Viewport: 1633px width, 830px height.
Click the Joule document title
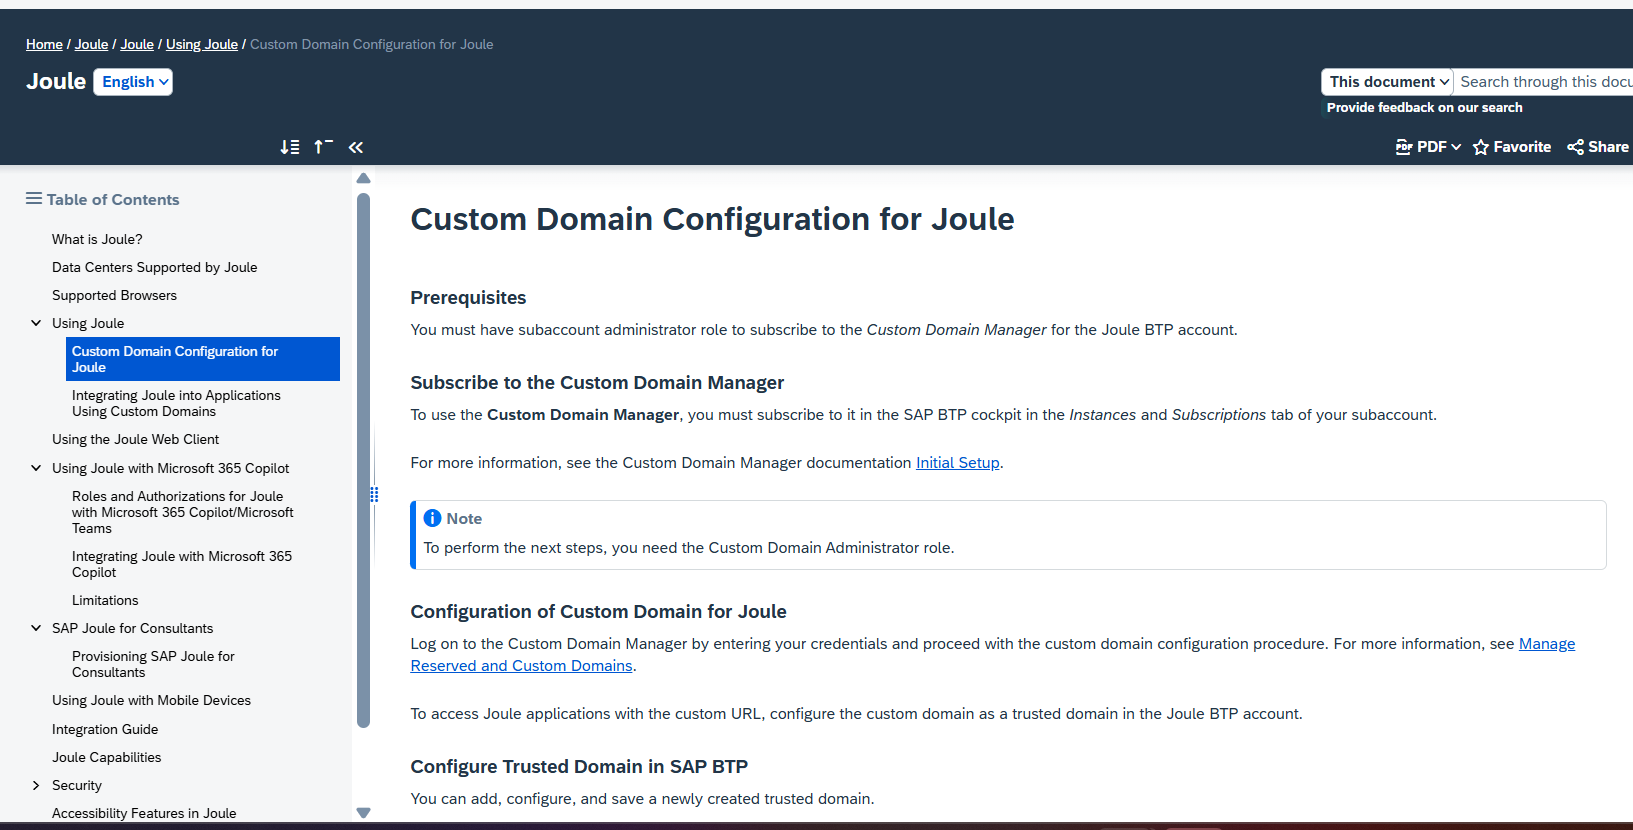click(x=56, y=82)
